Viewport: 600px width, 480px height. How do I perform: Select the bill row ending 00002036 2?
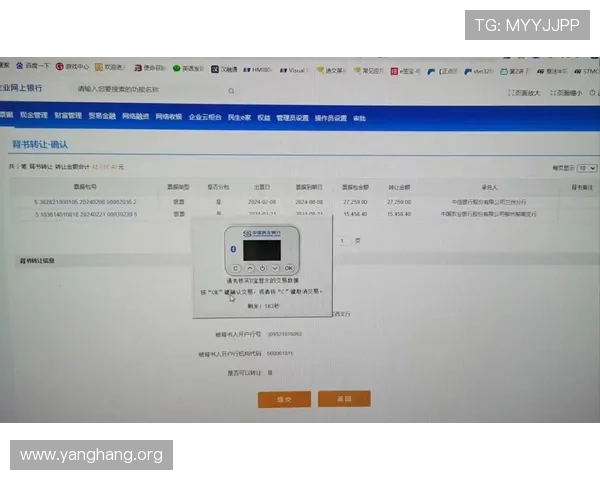(x=304, y=202)
